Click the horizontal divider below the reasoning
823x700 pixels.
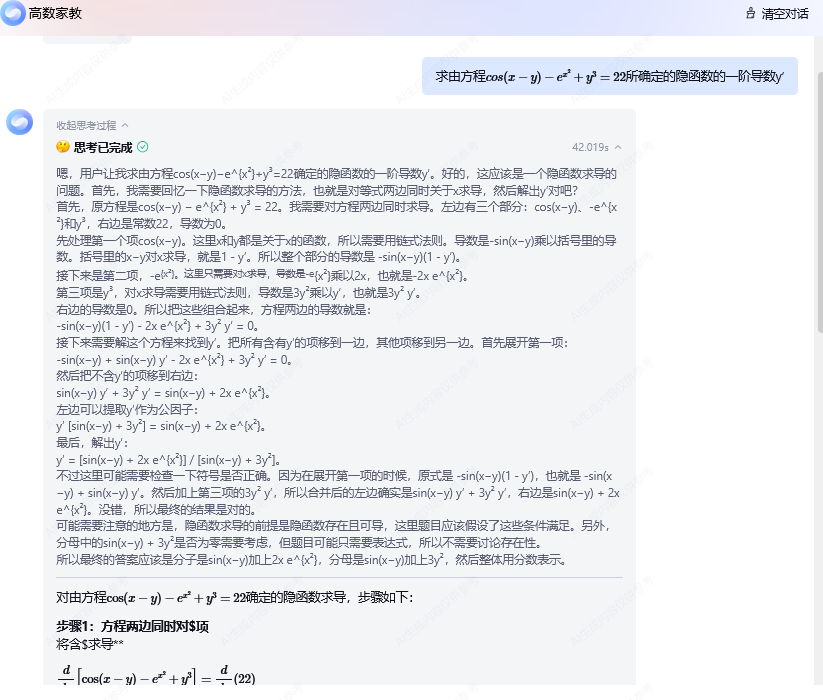339,578
